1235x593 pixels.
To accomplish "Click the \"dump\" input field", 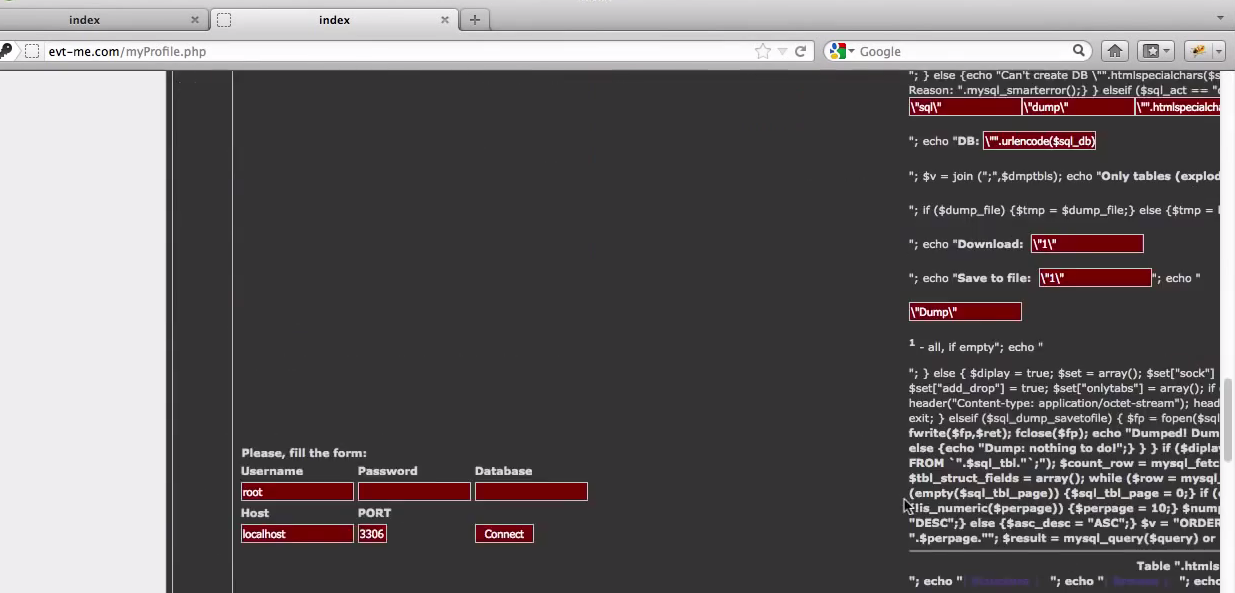I will pos(1078,107).
